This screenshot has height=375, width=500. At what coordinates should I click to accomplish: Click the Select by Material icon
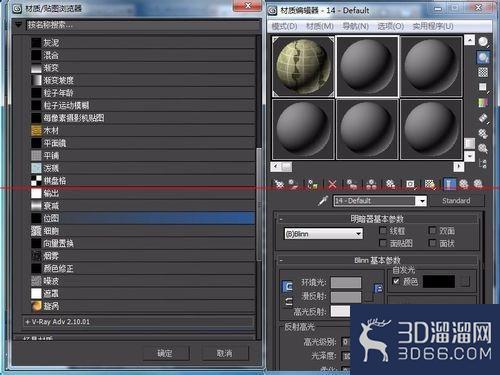(483, 148)
